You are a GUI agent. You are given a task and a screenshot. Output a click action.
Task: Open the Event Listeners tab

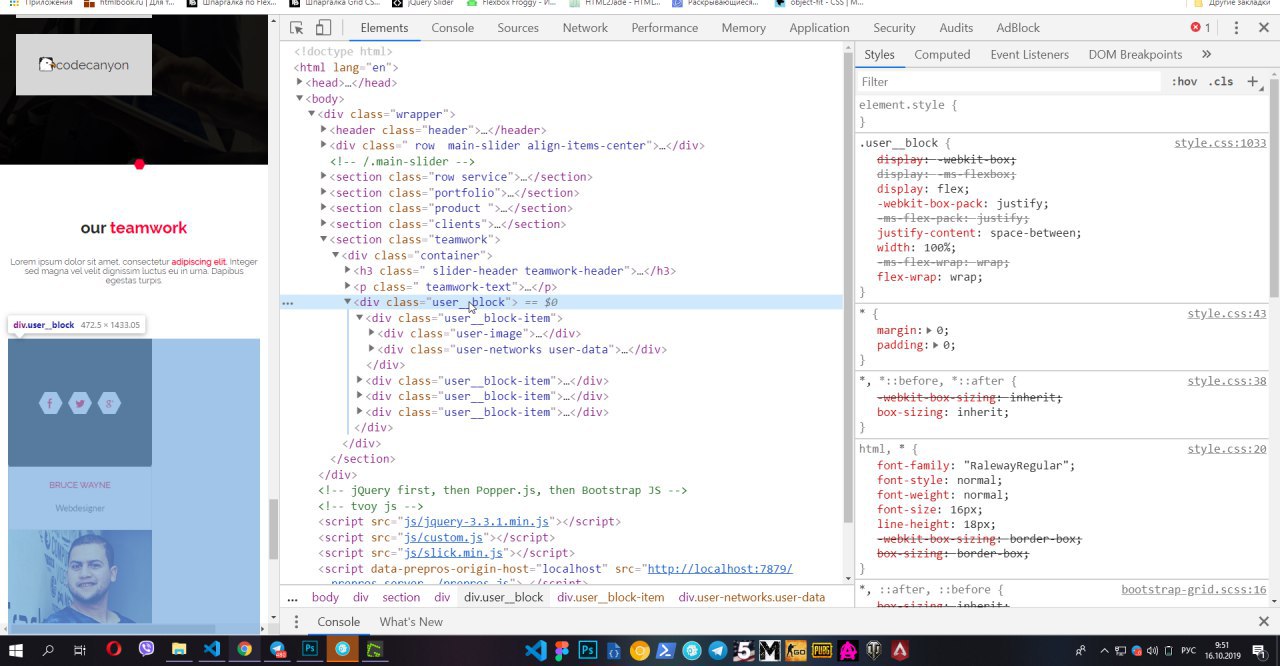pos(1030,55)
